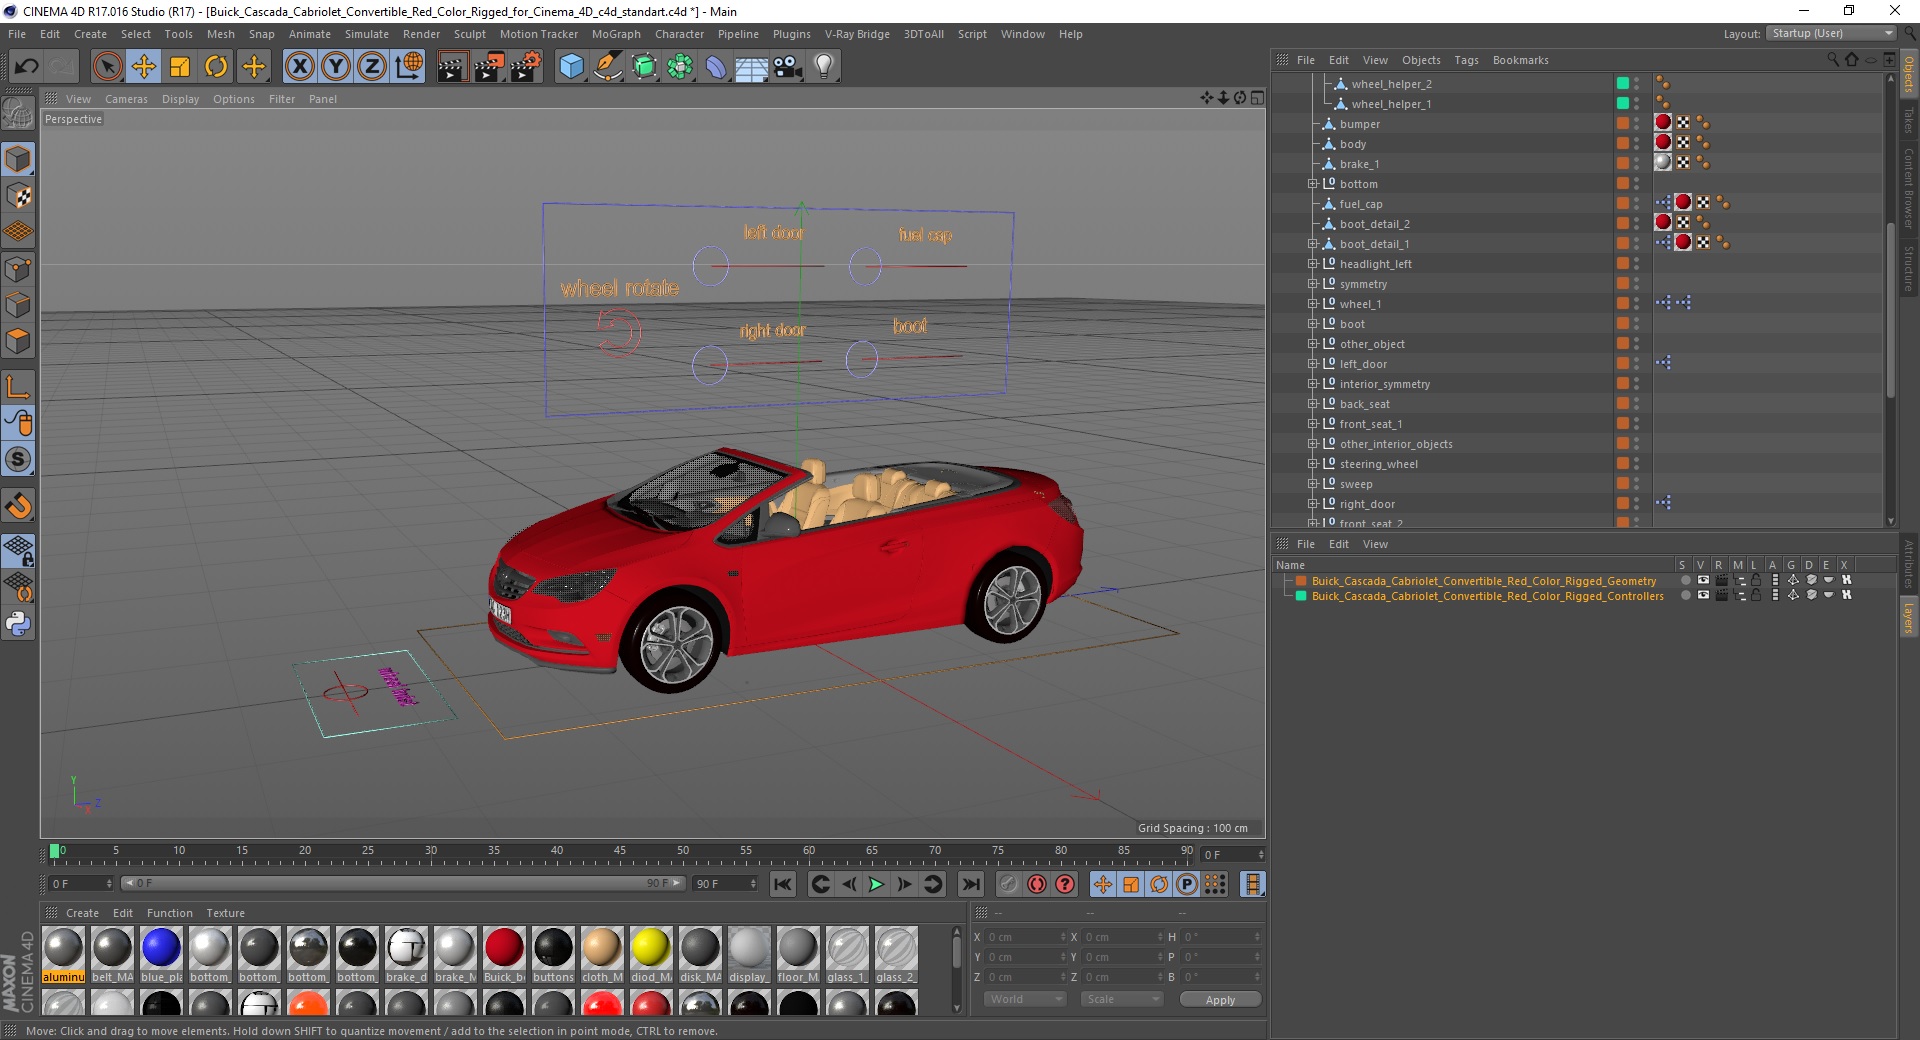Viewport: 1920px width, 1040px height.
Task: Click frame 45 on timeline ruler
Action: click(620, 852)
